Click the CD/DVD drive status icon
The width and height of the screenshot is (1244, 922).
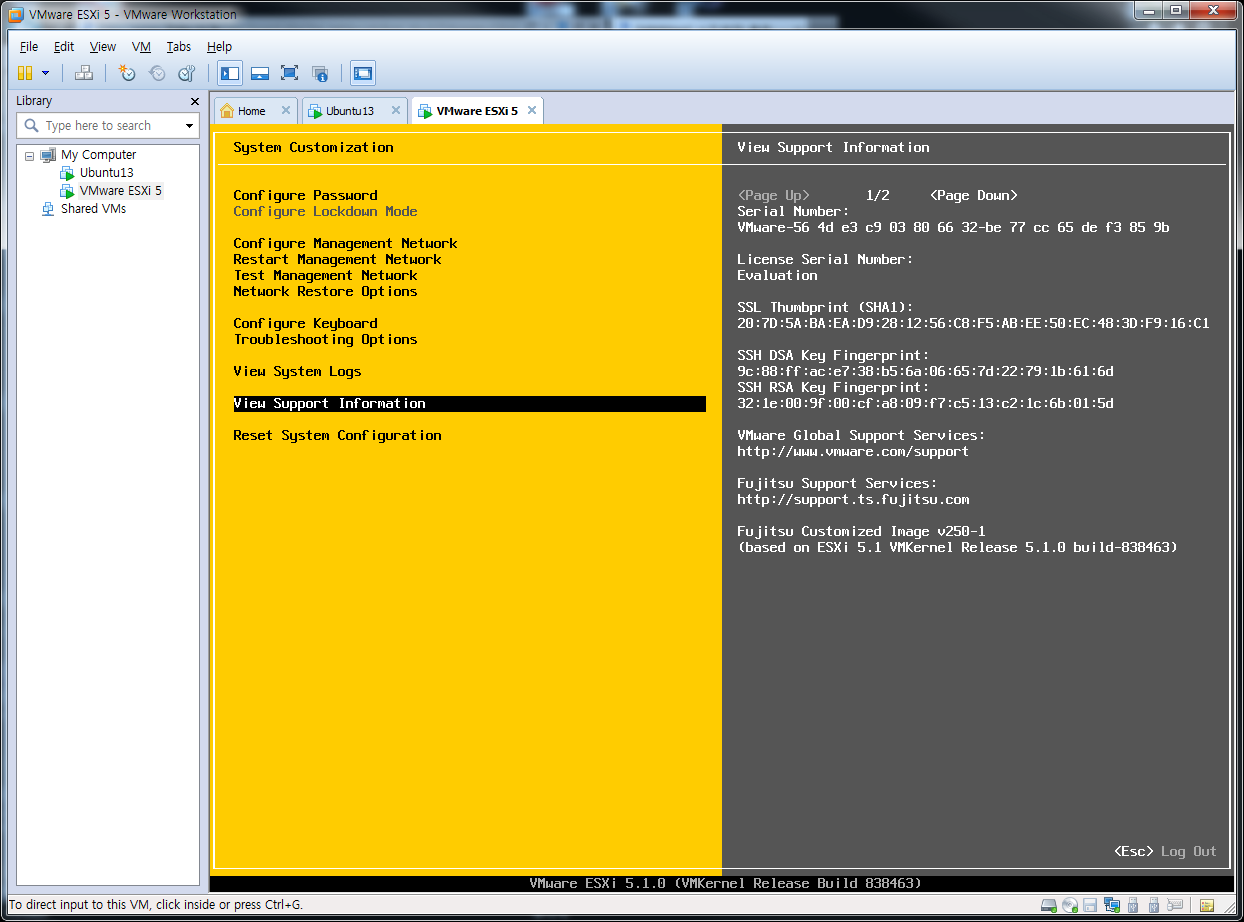[1070, 906]
